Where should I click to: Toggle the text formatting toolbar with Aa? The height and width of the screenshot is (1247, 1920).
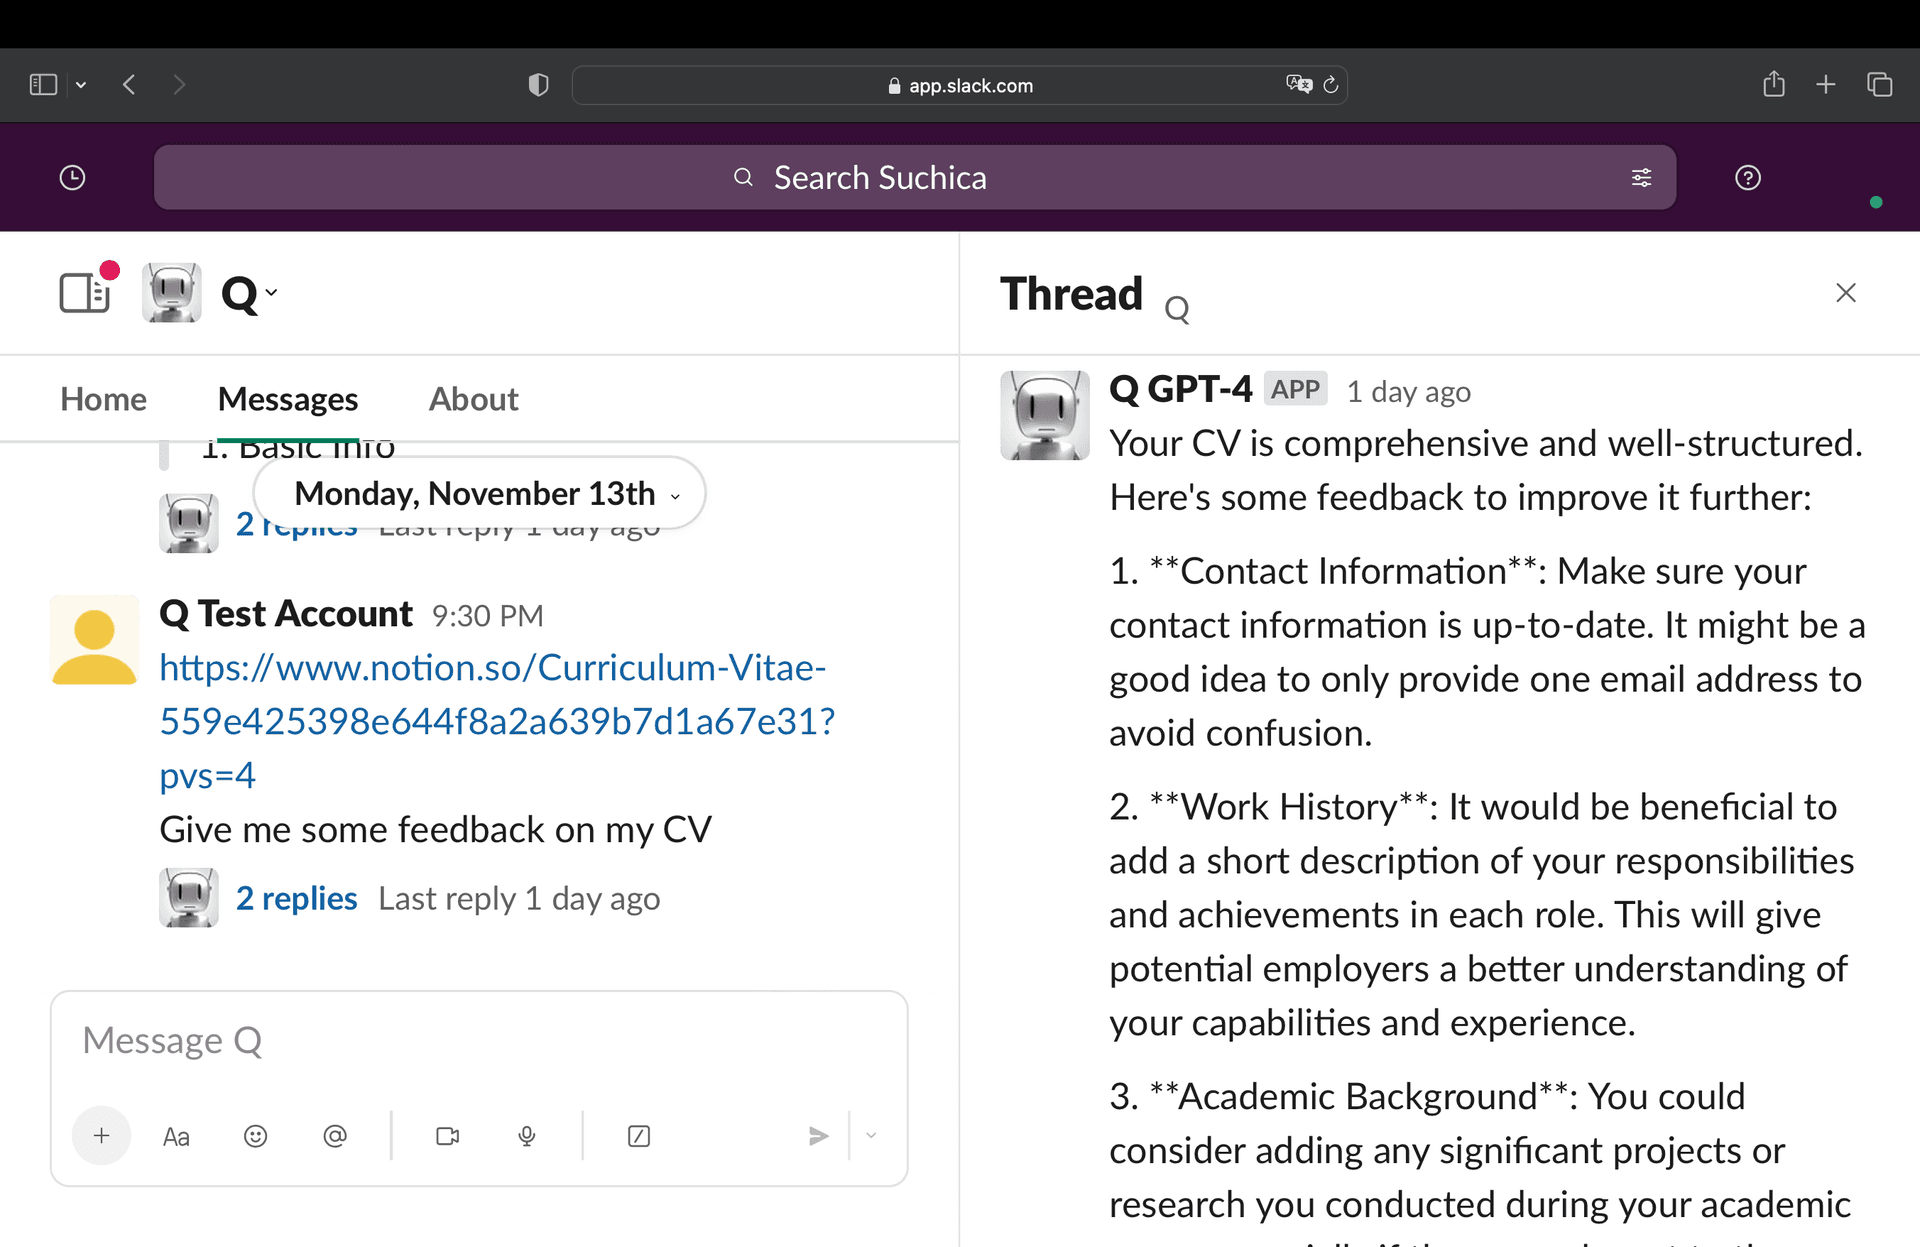coord(176,1135)
